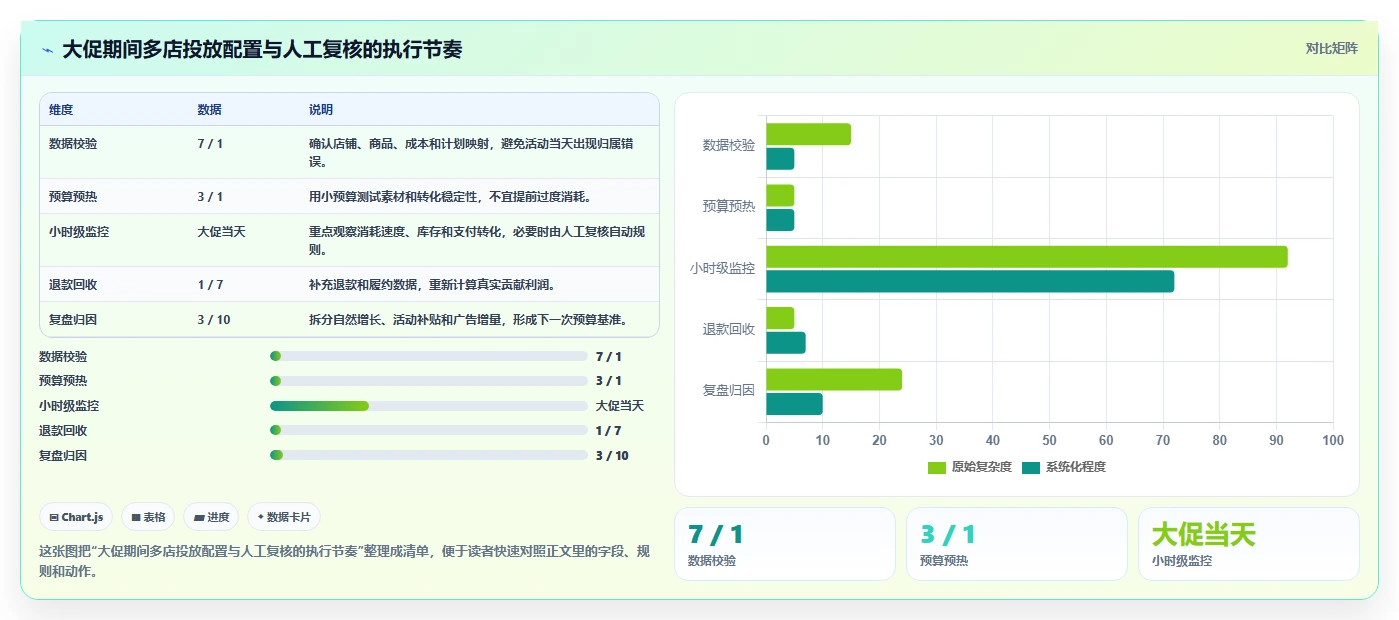Click the 小时级监控 teal chart bar
Viewport: 1399px width, 620px height.
[x=970, y=281]
